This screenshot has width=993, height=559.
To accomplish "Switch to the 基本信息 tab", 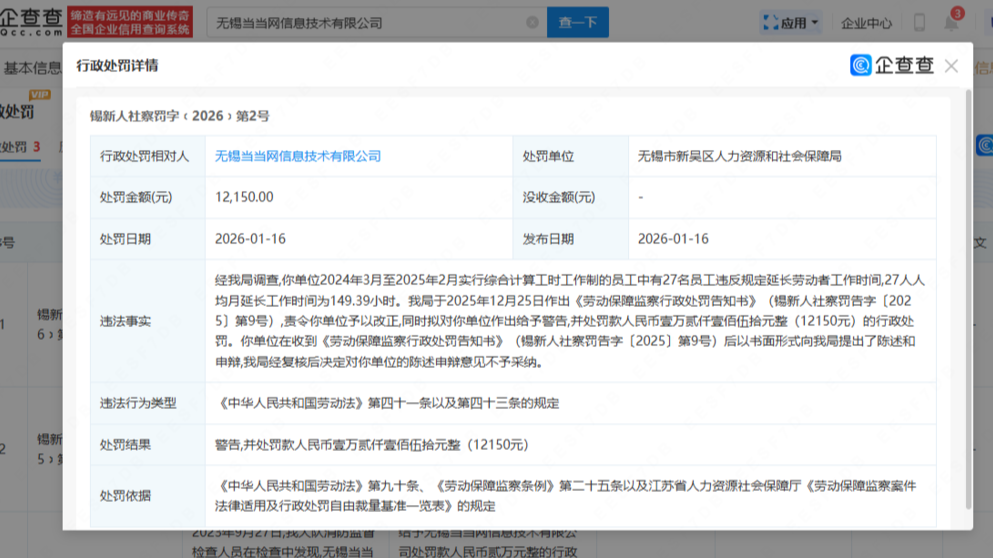I will [x=32, y=68].
